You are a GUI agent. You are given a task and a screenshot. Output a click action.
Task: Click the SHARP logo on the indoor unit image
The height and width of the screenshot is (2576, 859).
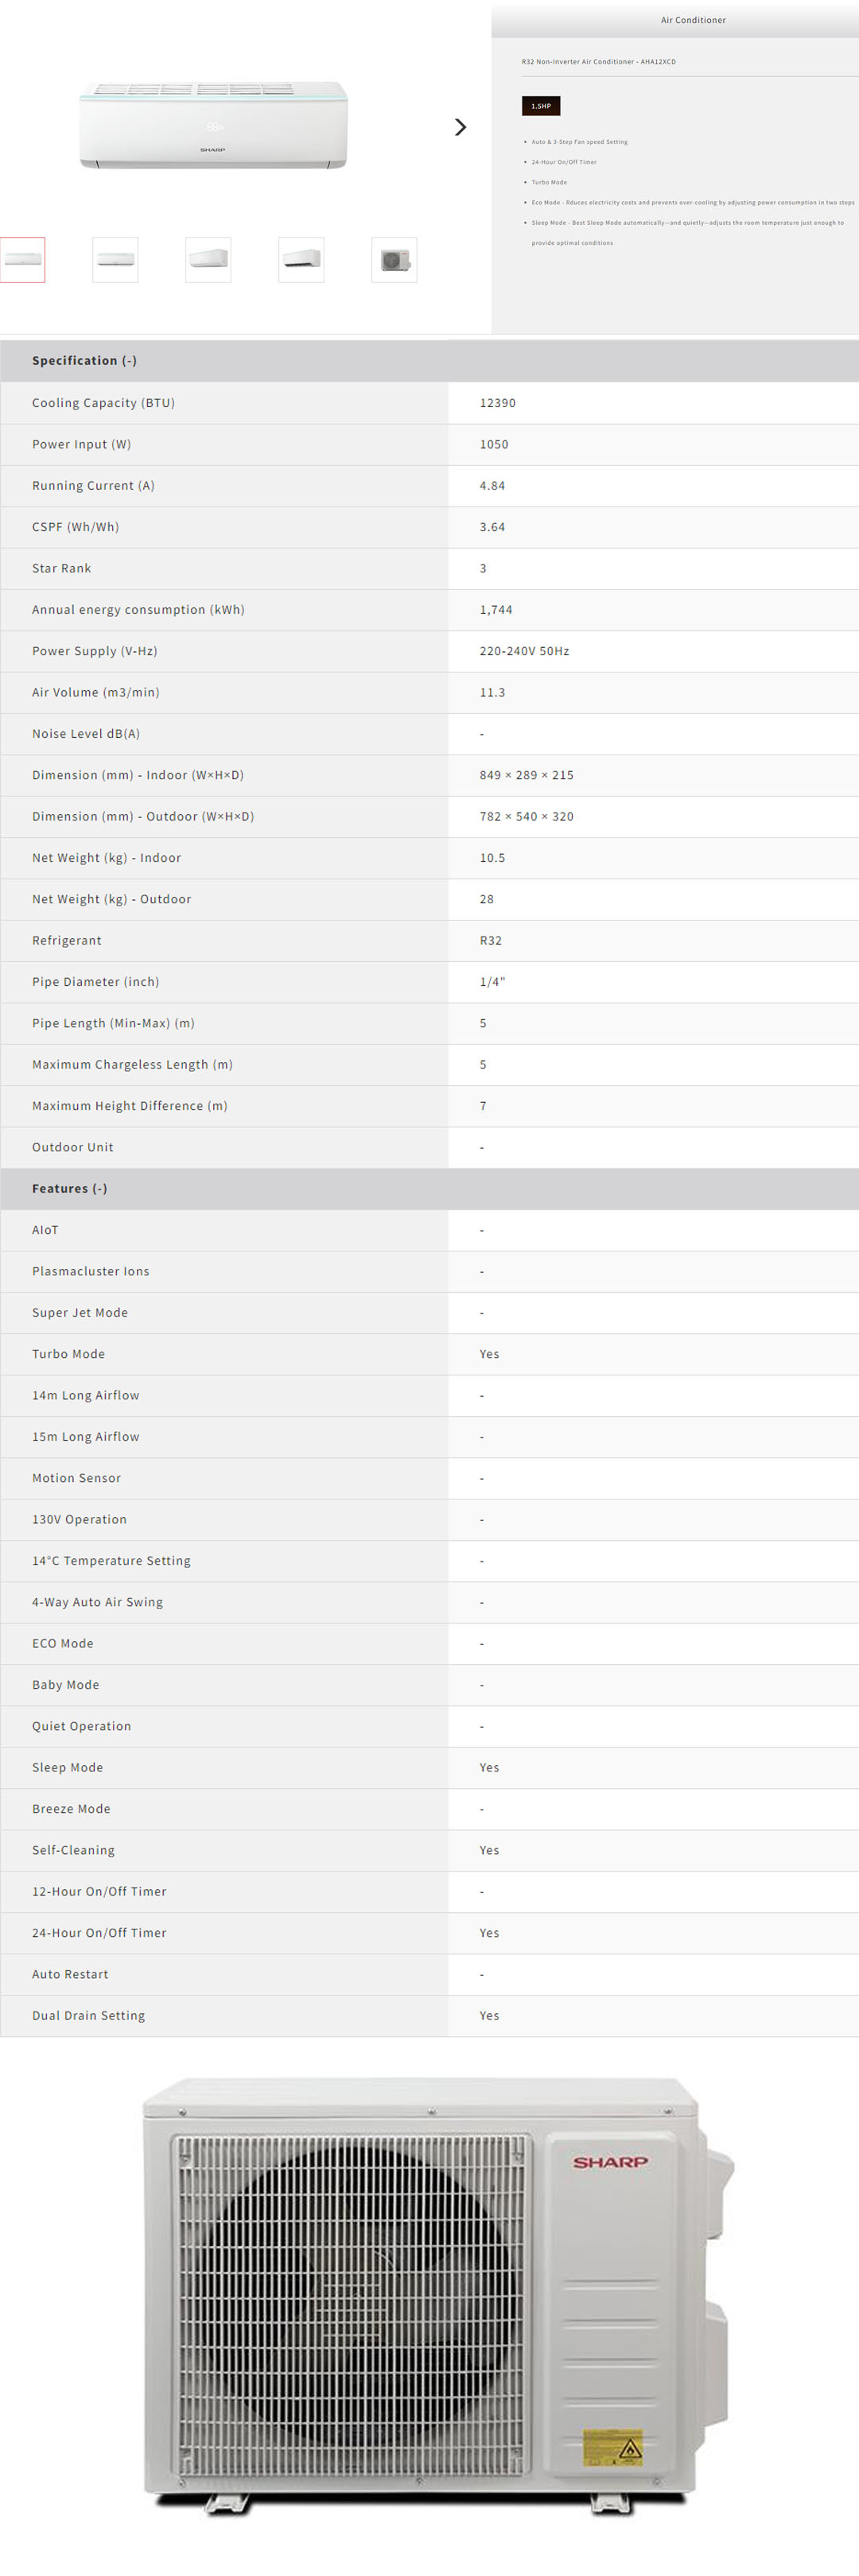(x=212, y=150)
